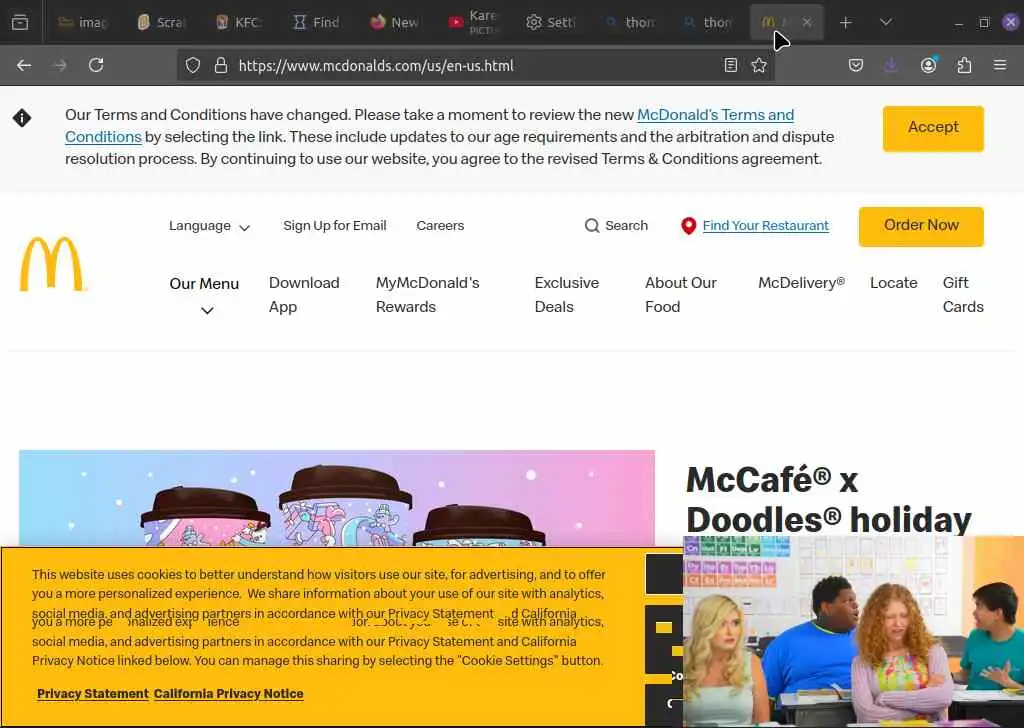Open the Download App menu item
Image resolution: width=1024 pixels, height=728 pixels.
[304, 295]
